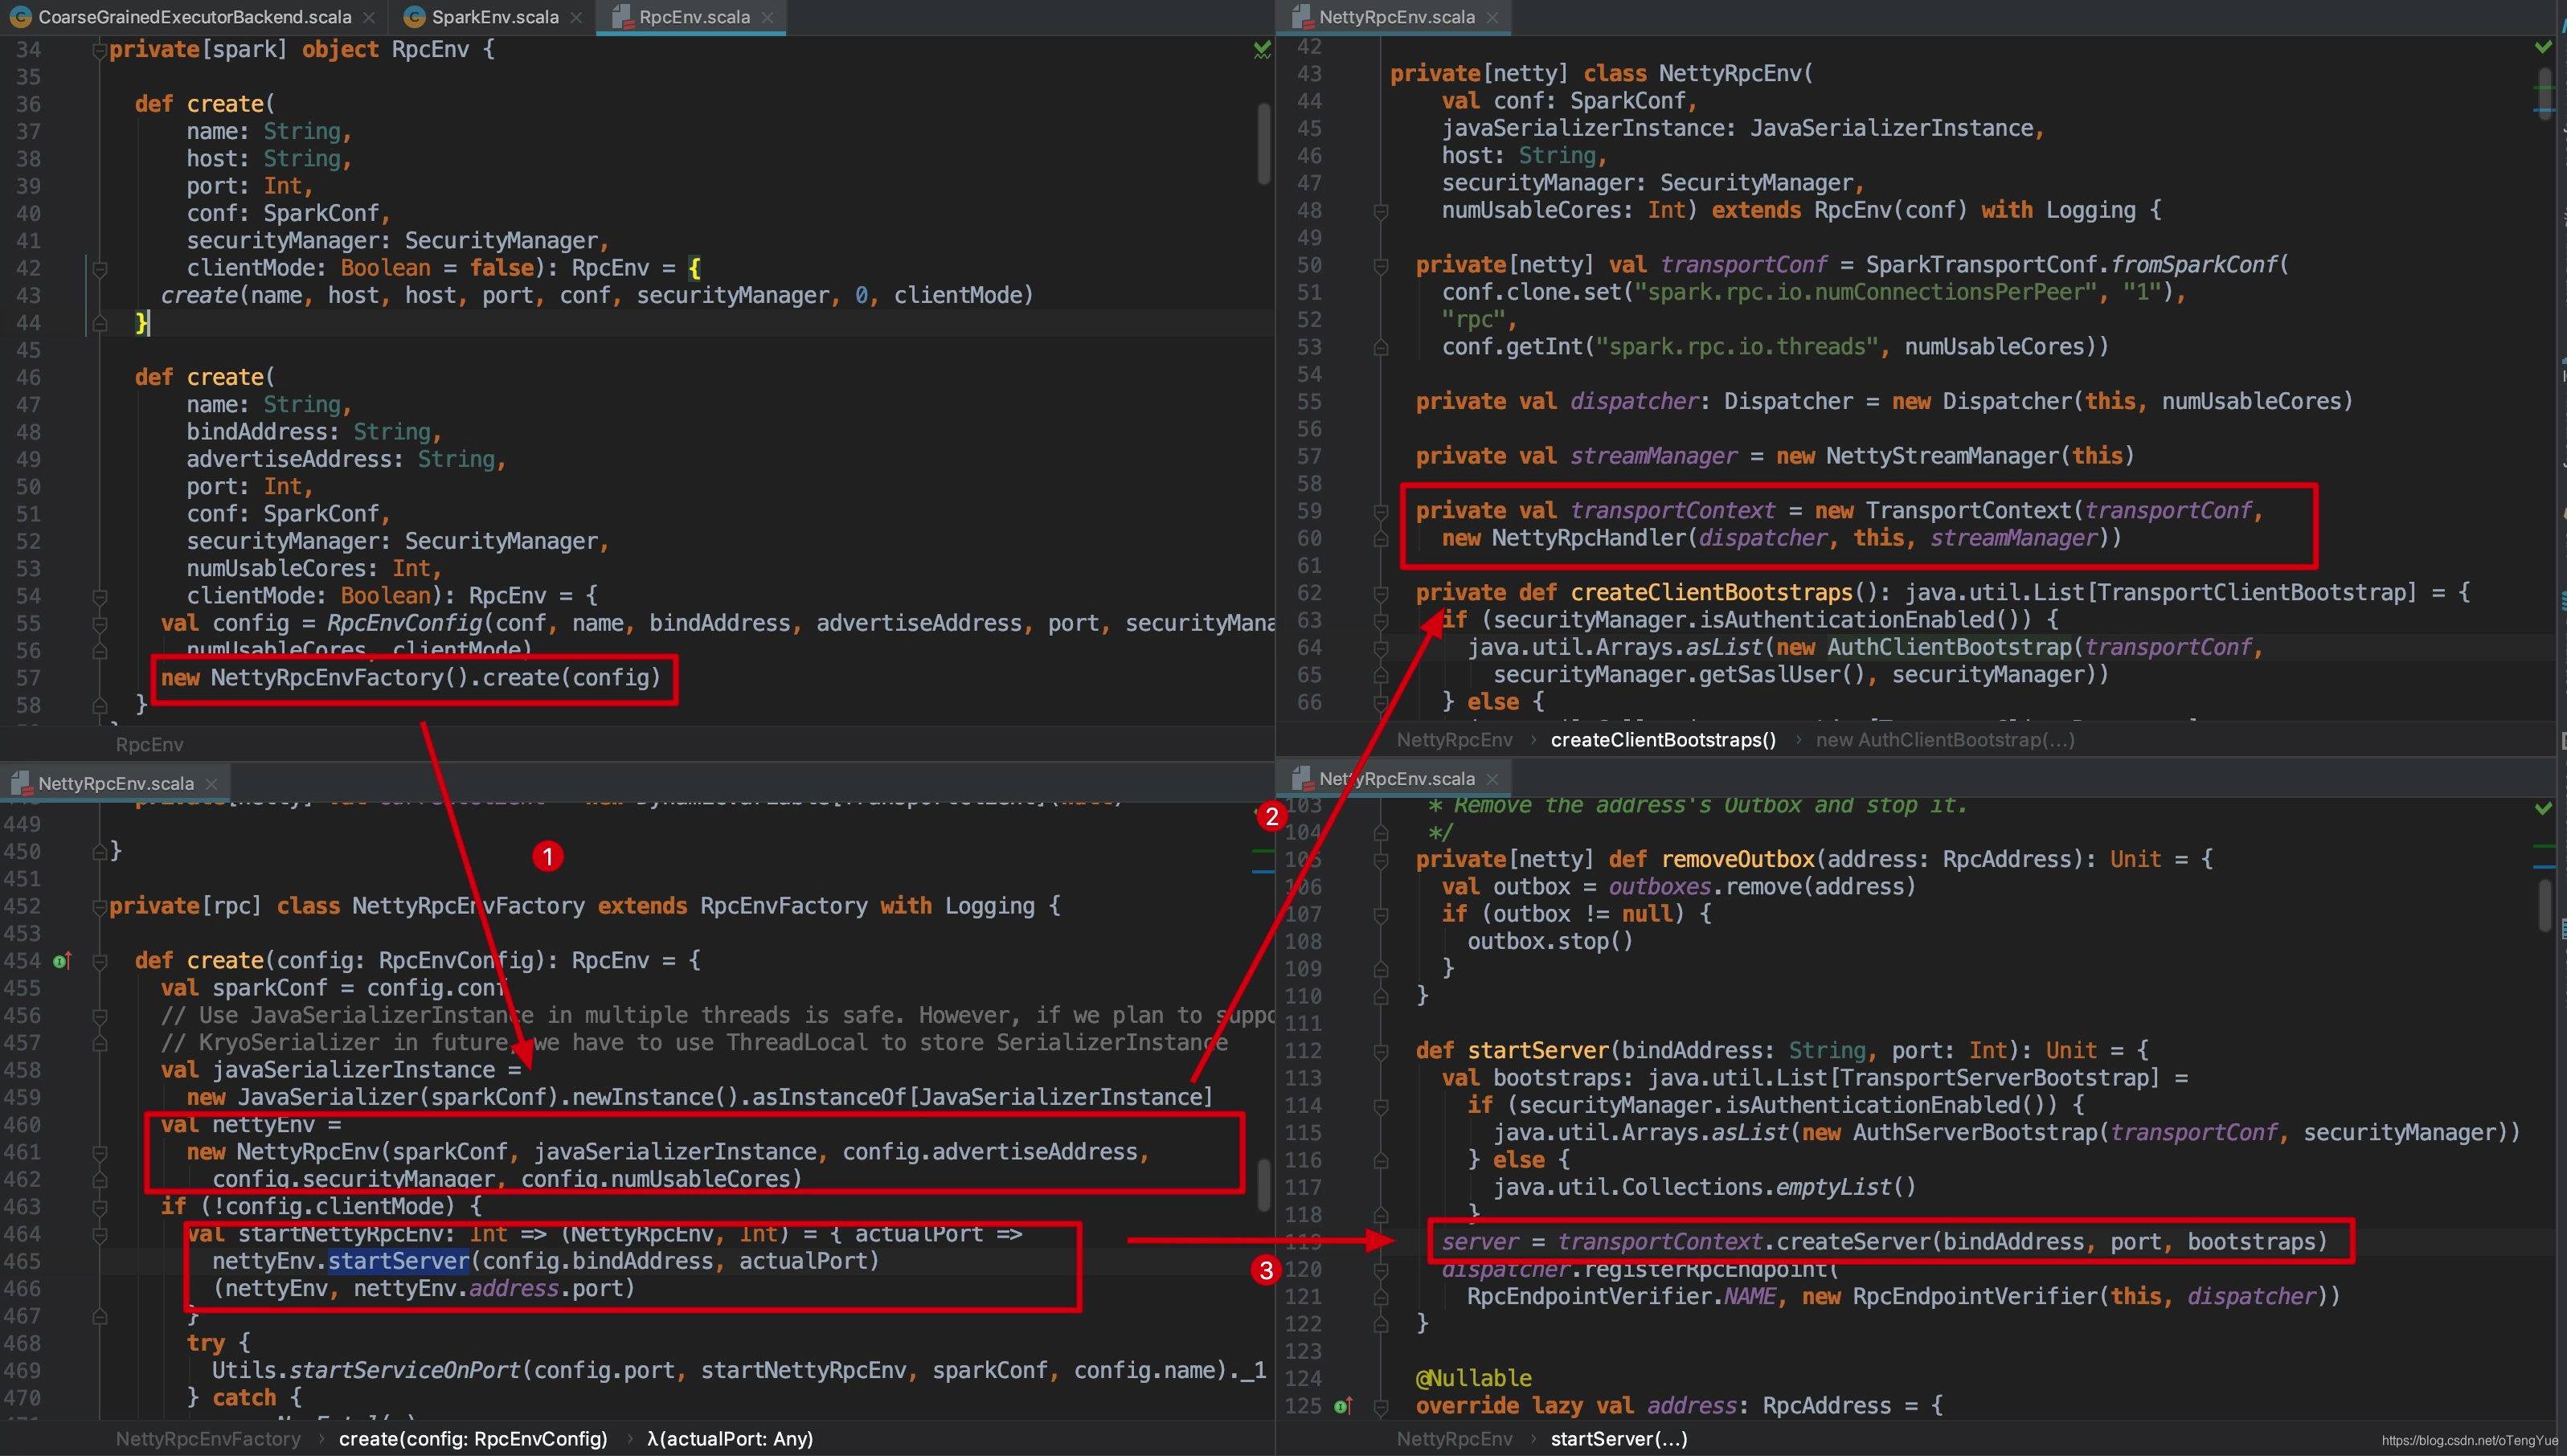The height and width of the screenshot is (1456, 2567).
Task: Click the green inspection checkmark in RpcEnv.scala pane
Action: [1262, 49]
